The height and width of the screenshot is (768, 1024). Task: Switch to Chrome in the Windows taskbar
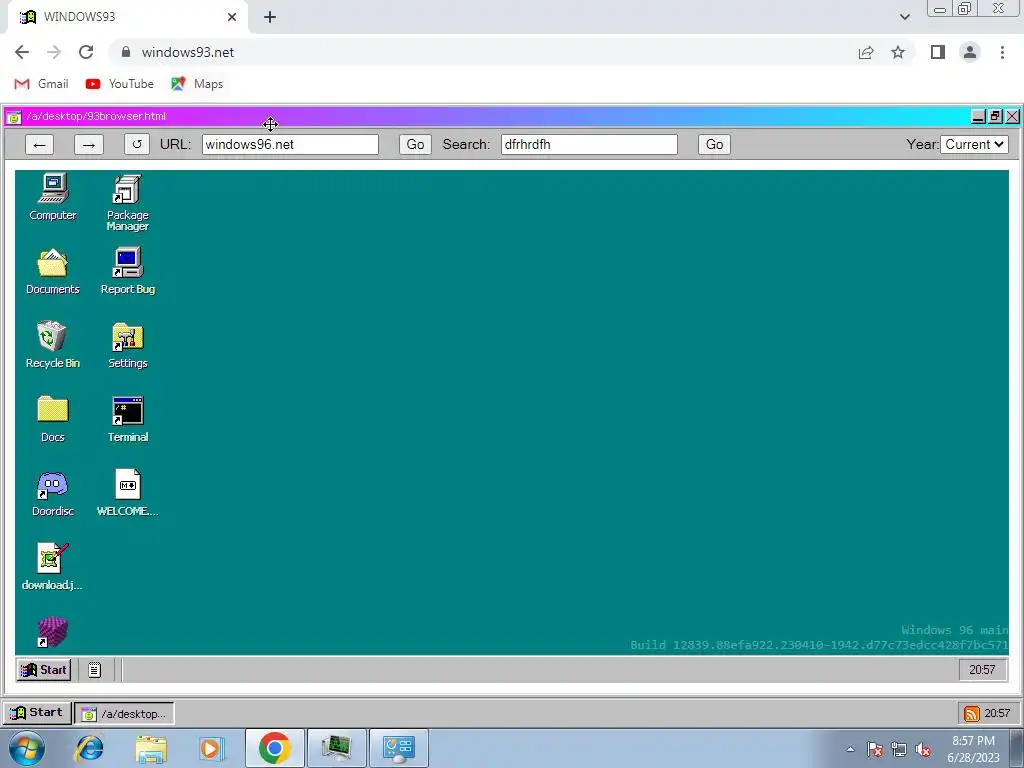(274, 748)
